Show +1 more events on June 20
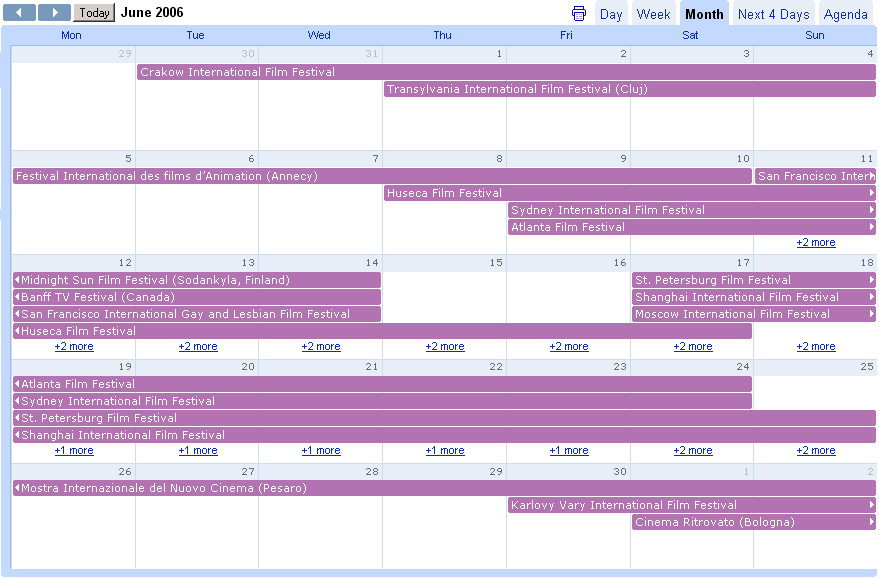 198,450
